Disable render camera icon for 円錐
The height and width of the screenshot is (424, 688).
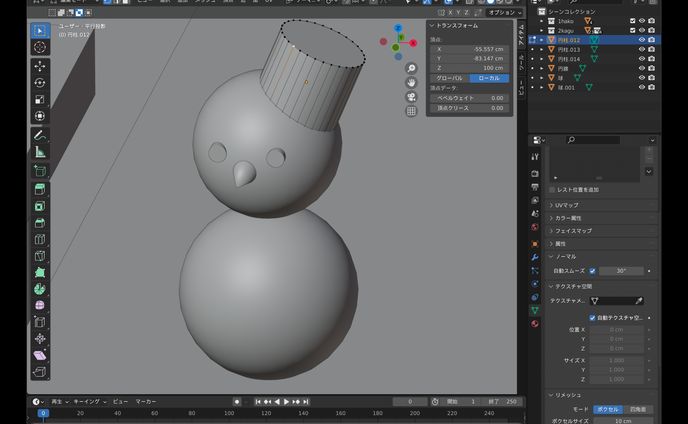coord(652,68)
